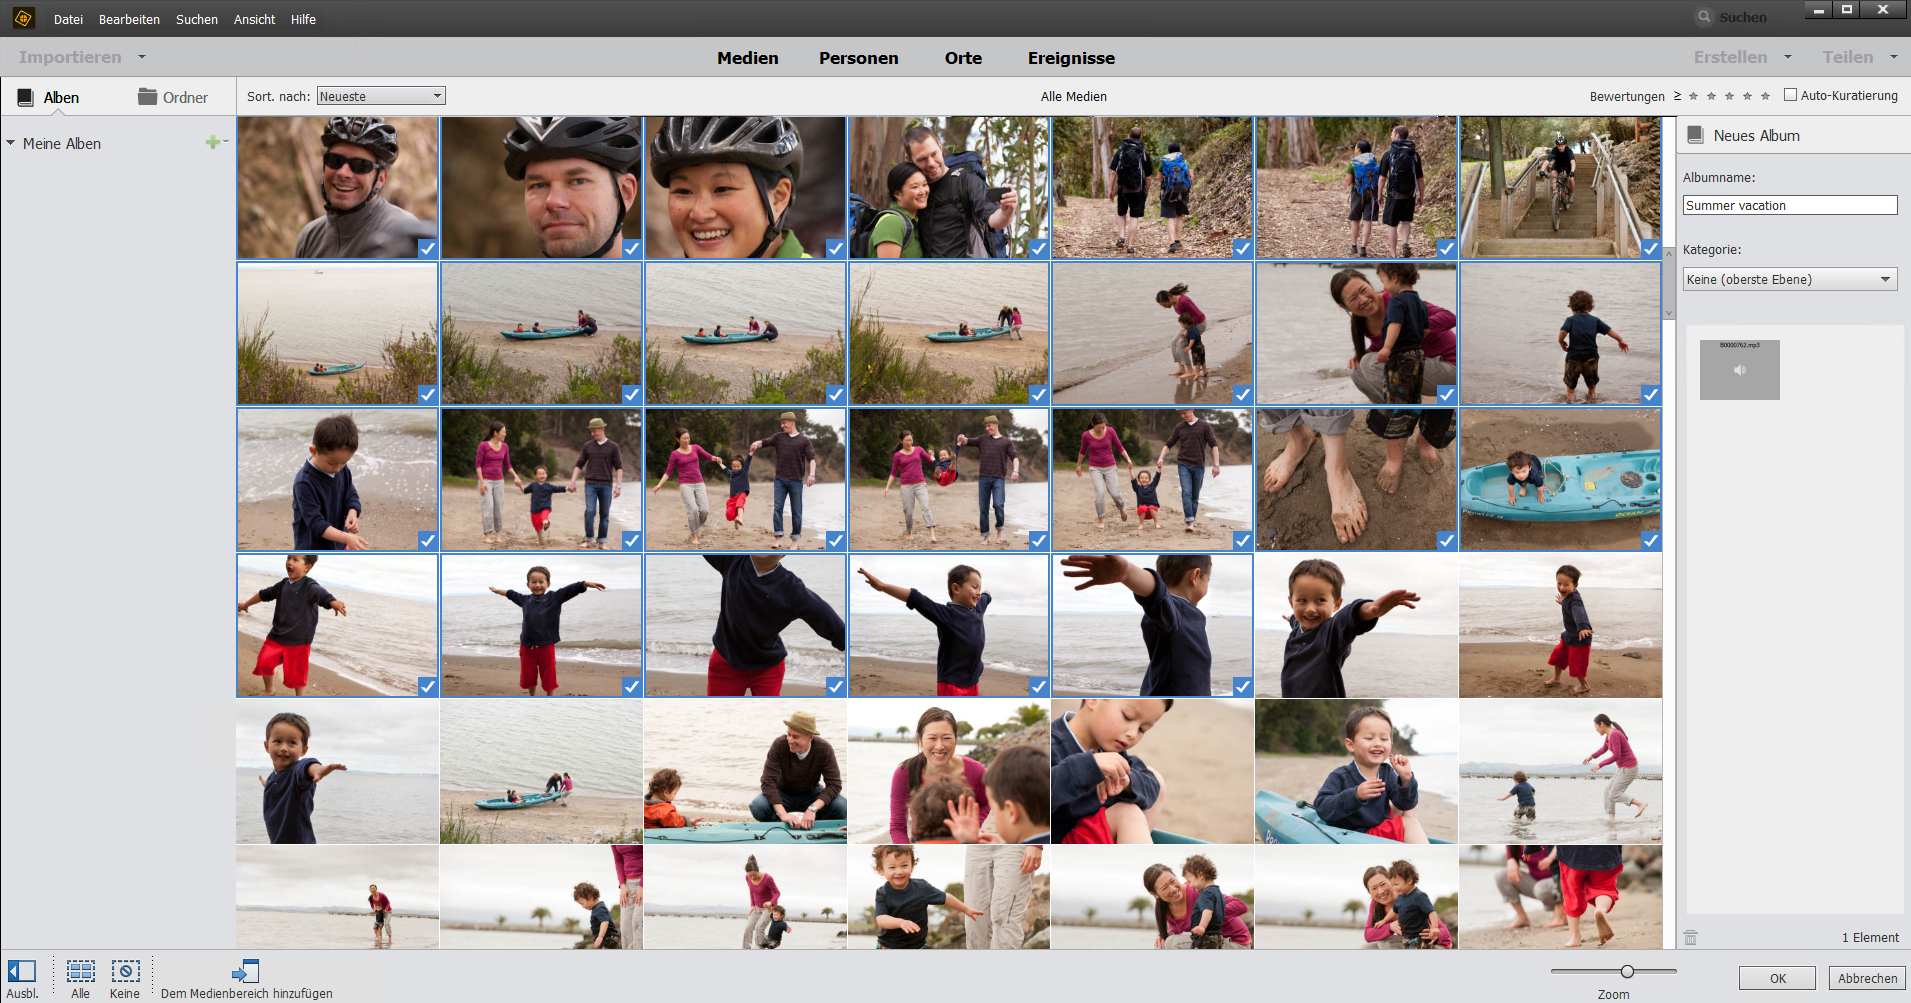This screenshot has width=1911, height=1003.
Task: Switch to the Medien view
Action: pos(748,58)
